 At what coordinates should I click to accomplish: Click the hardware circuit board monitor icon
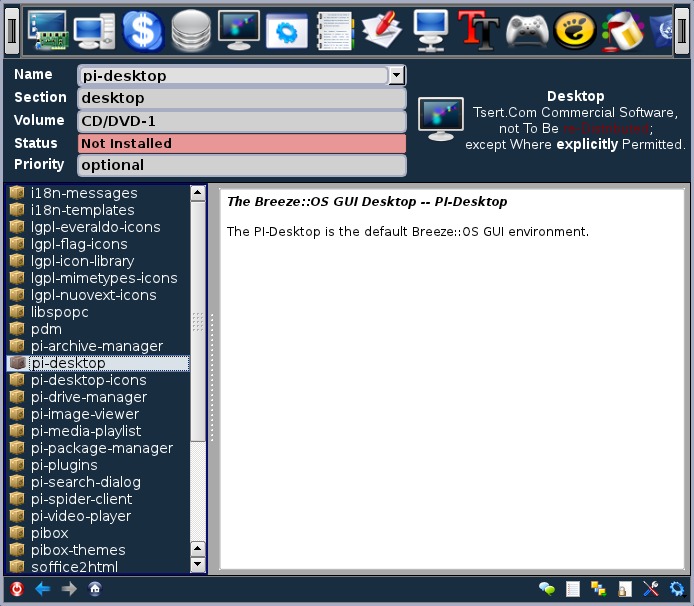coord(46,30)
